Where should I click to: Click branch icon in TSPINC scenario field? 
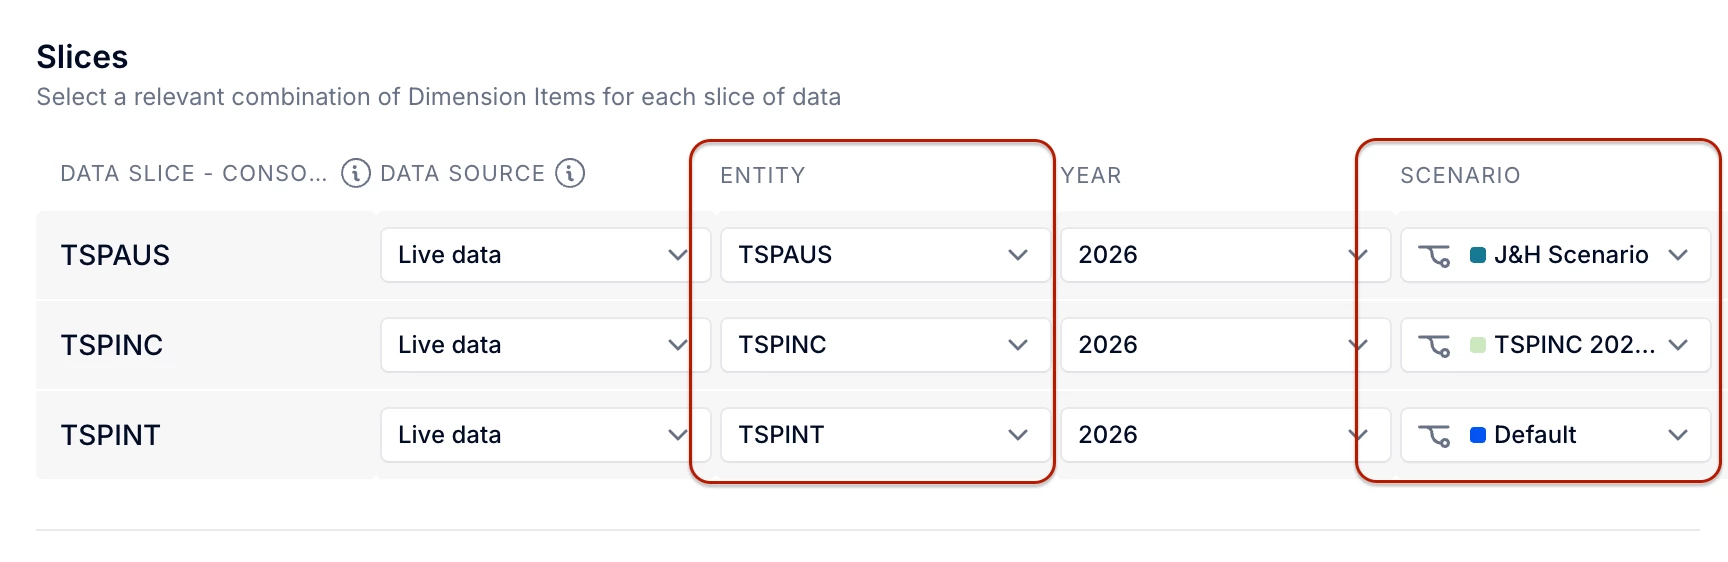(1434, 346)
